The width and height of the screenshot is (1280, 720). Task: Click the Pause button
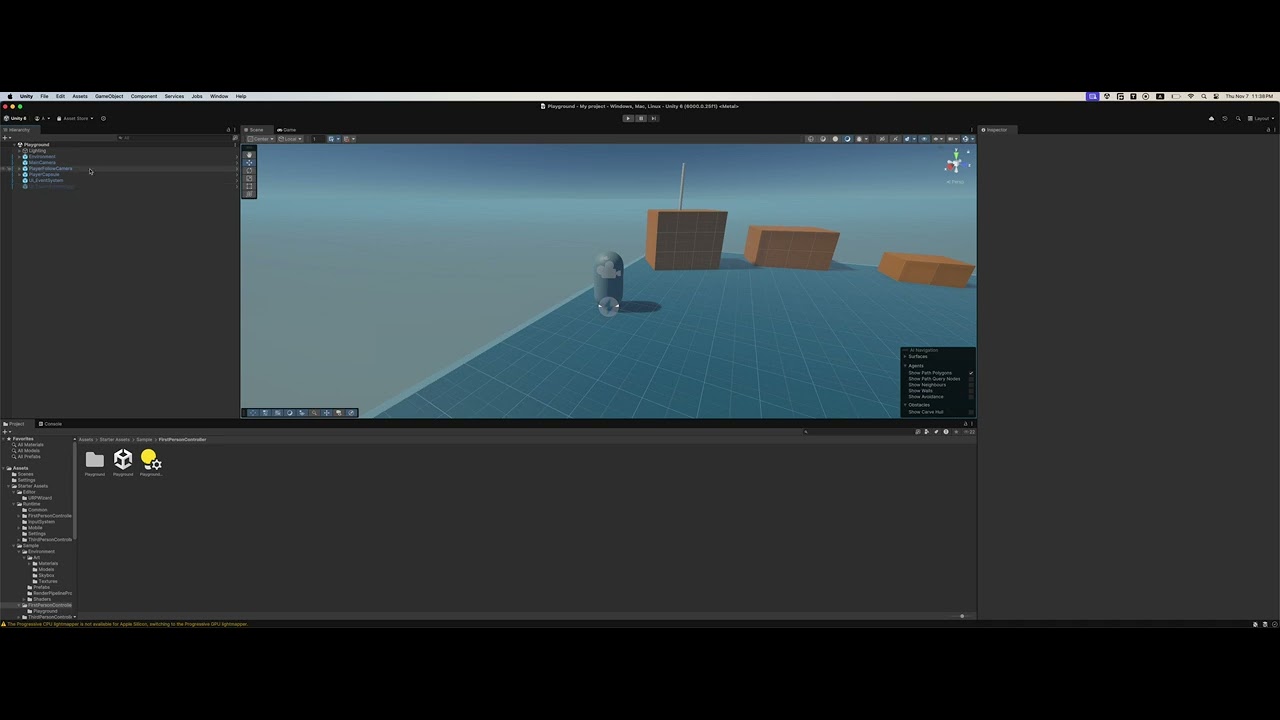pos(641,118)
